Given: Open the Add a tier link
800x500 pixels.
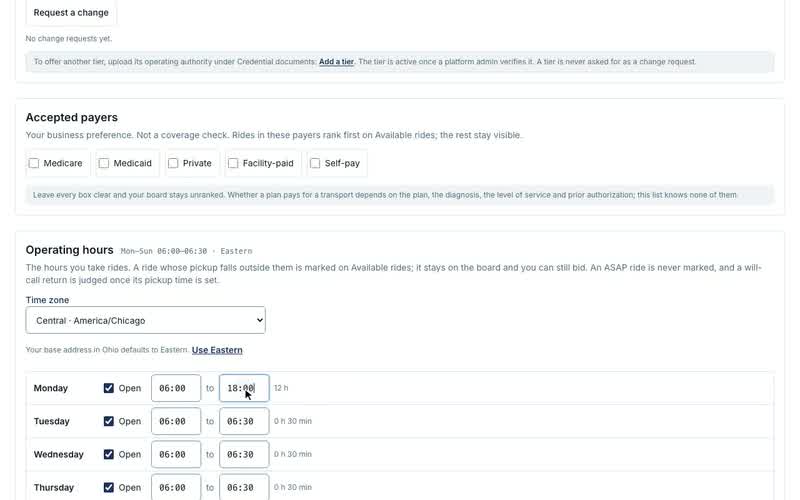Looking at the screenshot, I should click(336, 62).
